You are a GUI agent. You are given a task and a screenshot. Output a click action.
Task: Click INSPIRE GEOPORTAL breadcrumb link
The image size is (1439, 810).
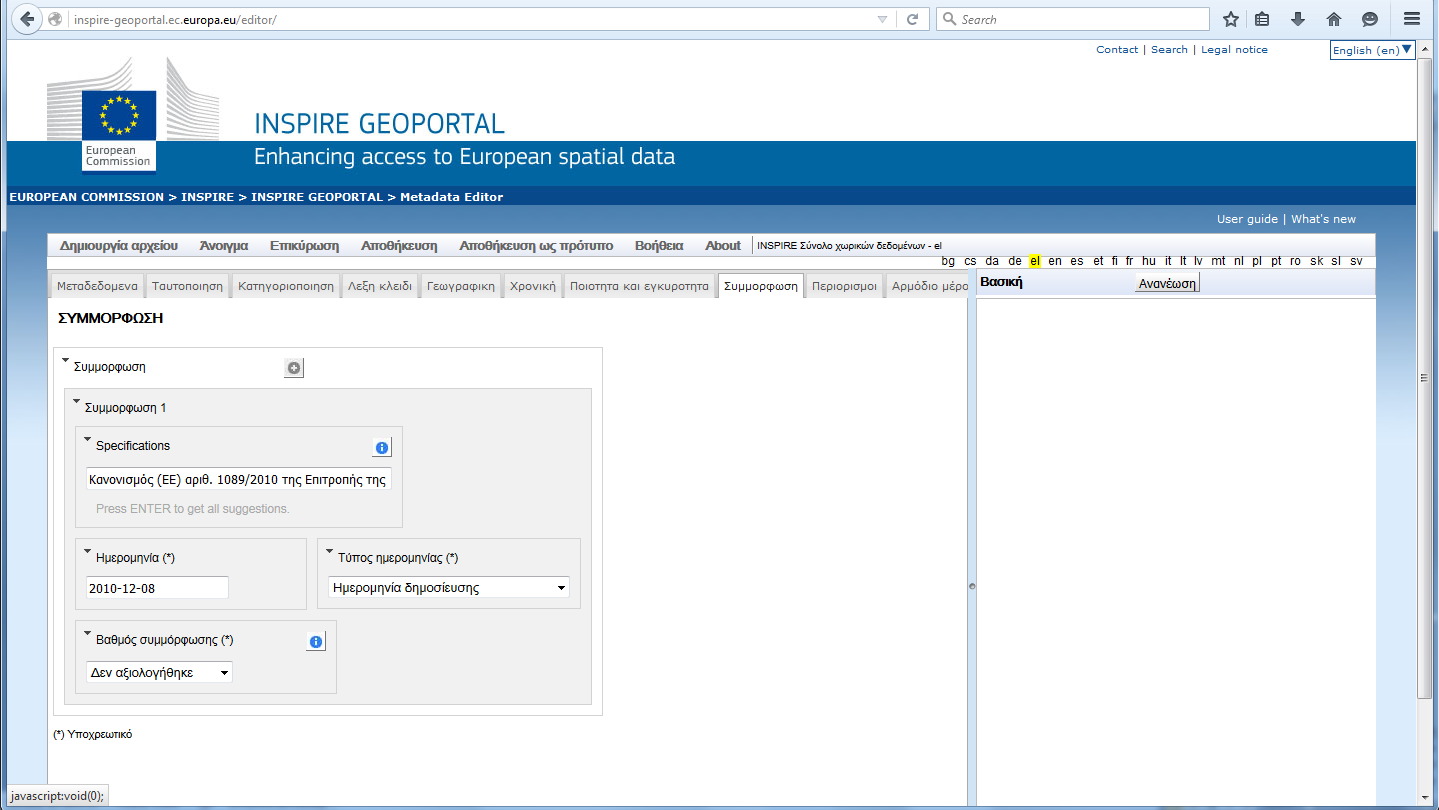tap(317, 197)
